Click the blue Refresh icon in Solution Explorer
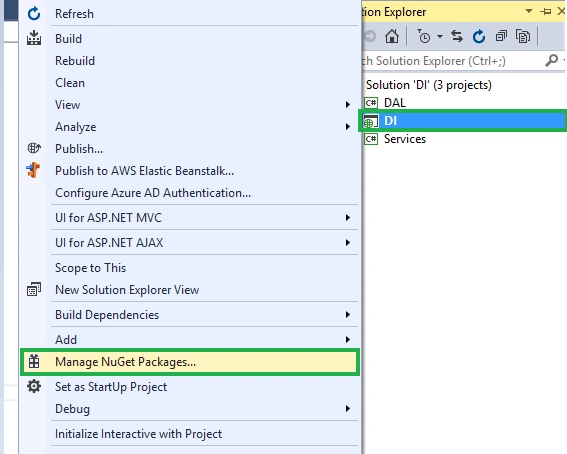Viewport: 567px width, 454px height. [x=479, y=36]
